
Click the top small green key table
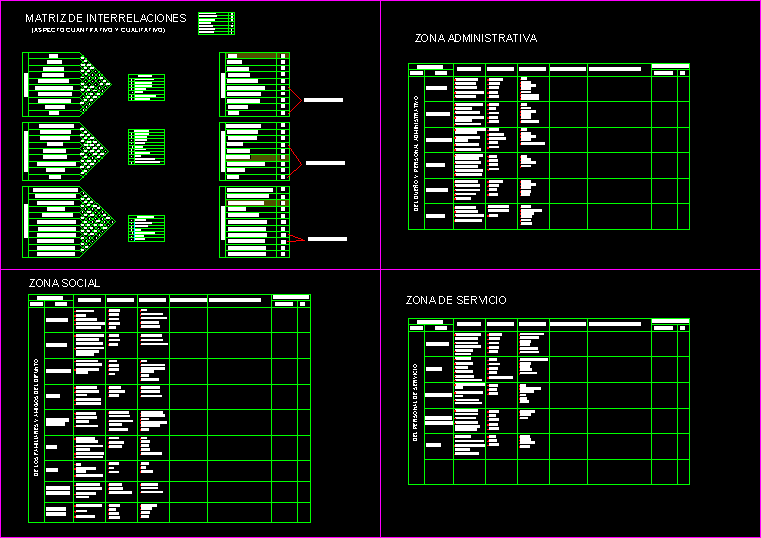[x=147, y=88]
